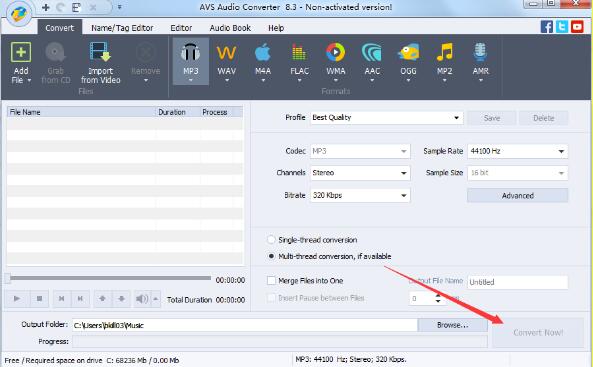Click the plus icon in quick access toolbar
The height and width of the screenshot is (367, 593).
click(x=46, y=8)
